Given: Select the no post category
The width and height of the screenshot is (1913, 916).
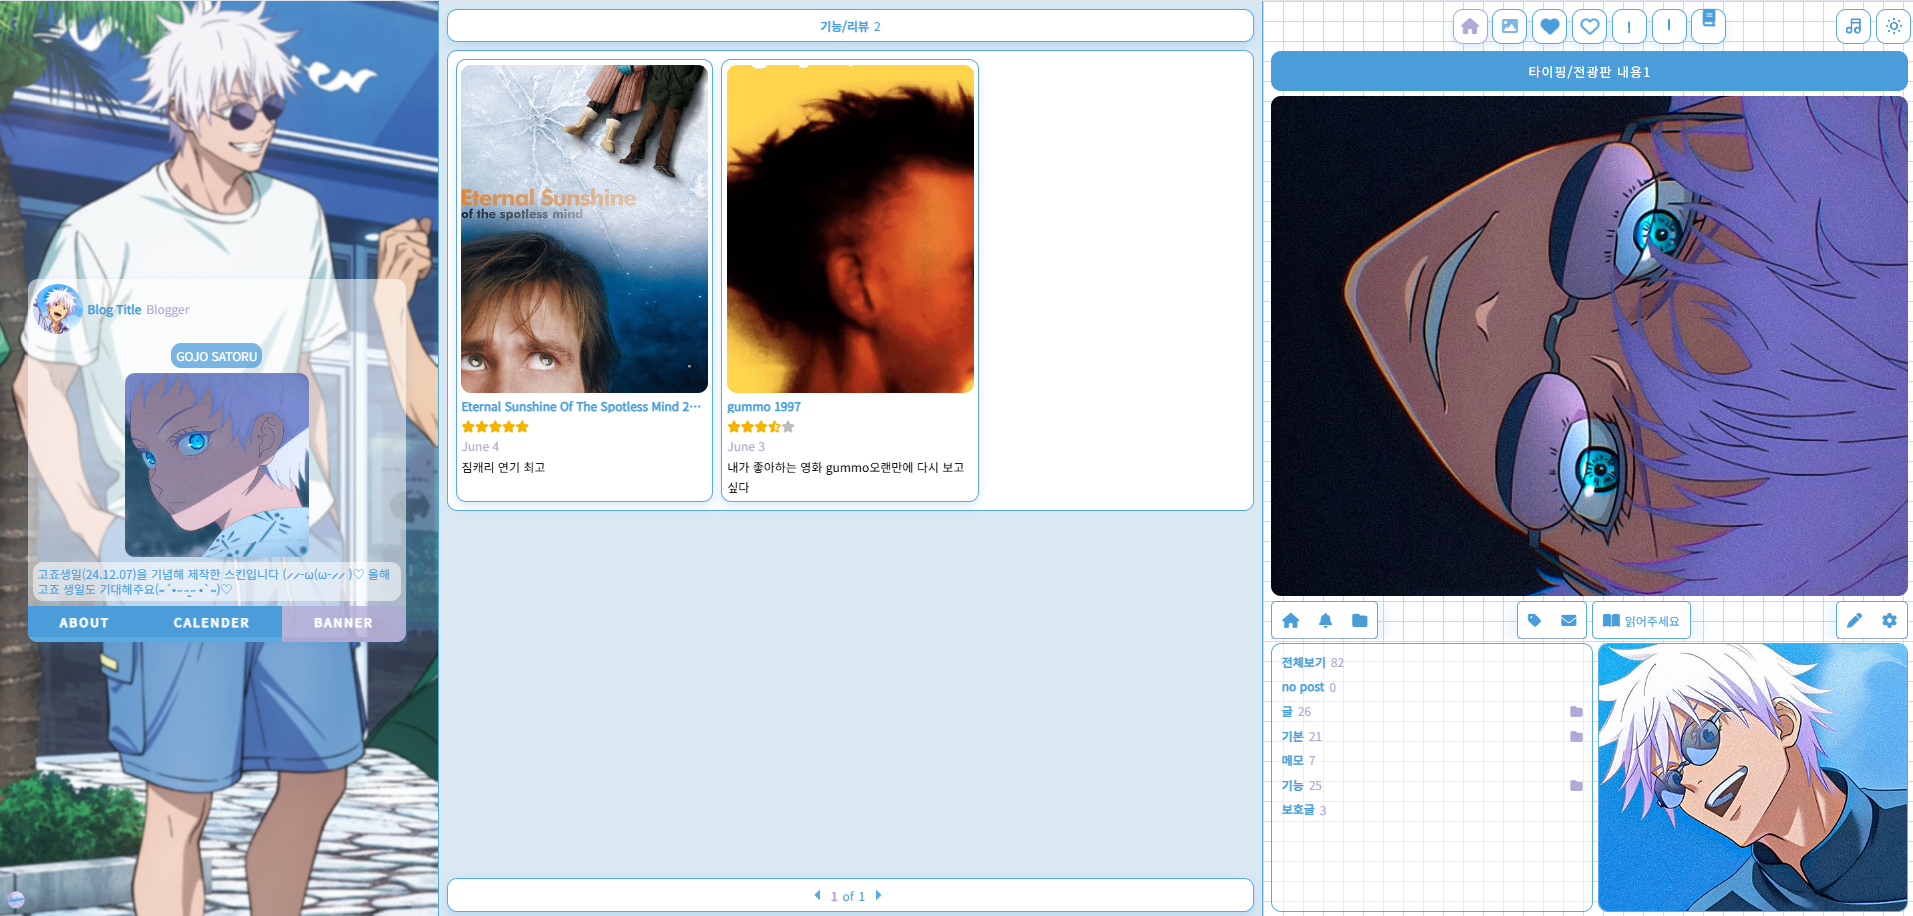Looking at the screenshot, I should 1308,687.
